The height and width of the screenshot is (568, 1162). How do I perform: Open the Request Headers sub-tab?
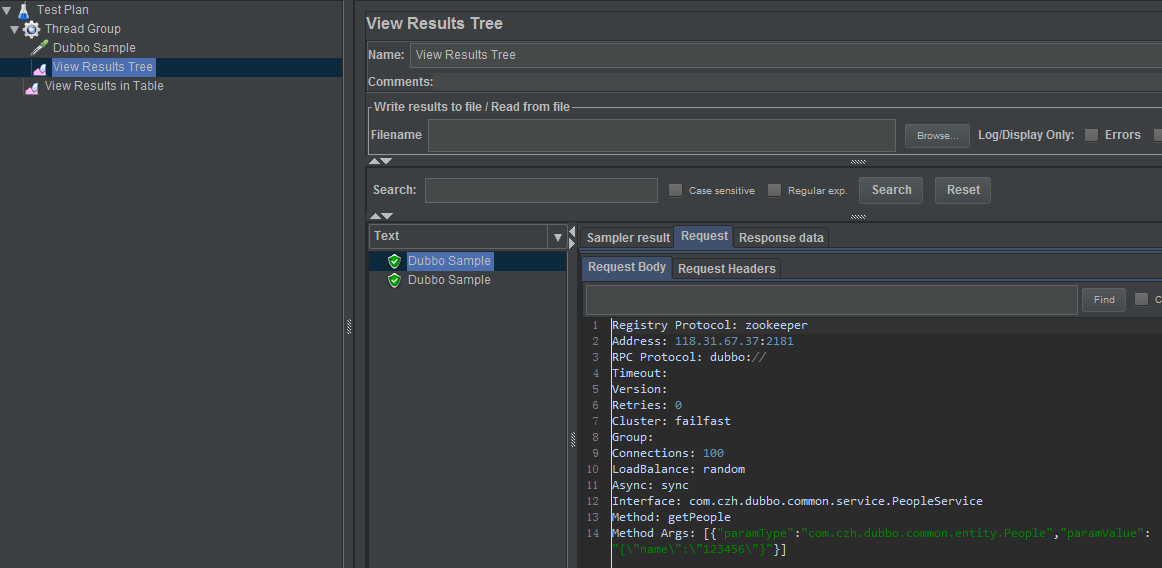tap(726, 269)
